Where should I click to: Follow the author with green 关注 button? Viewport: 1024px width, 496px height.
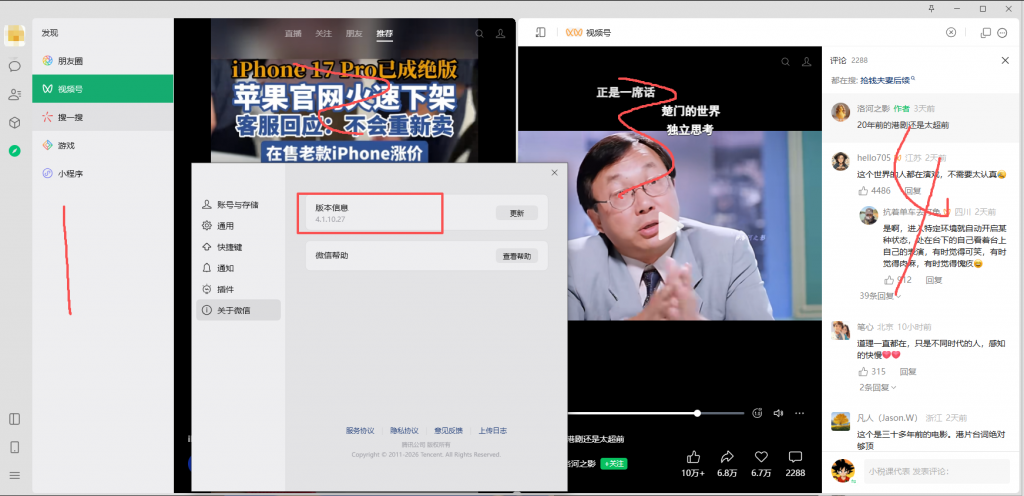(x=614, y=463)
